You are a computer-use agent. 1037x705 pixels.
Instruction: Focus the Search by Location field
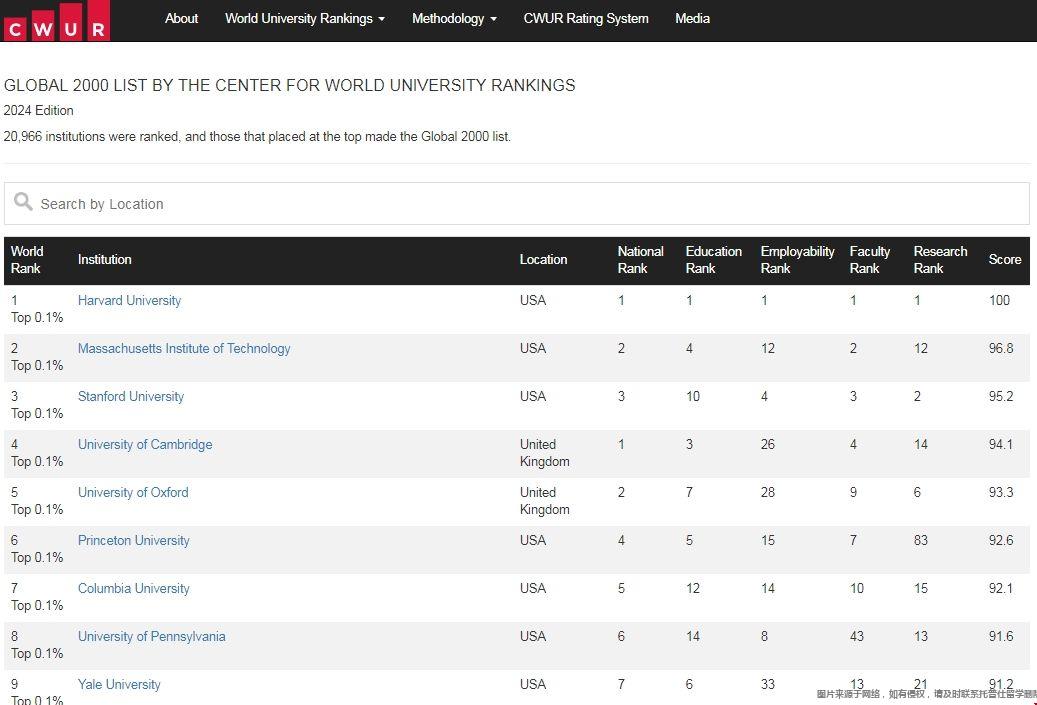[530, 204]
